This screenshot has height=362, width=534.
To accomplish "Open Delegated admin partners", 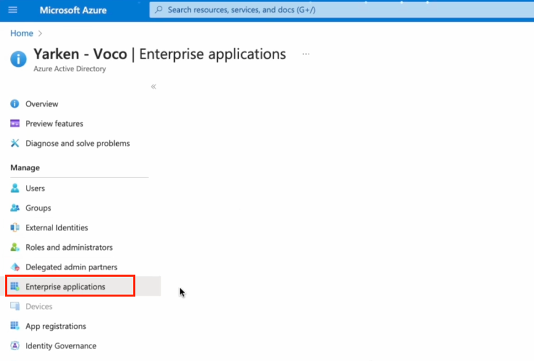I will click(71, 267).
